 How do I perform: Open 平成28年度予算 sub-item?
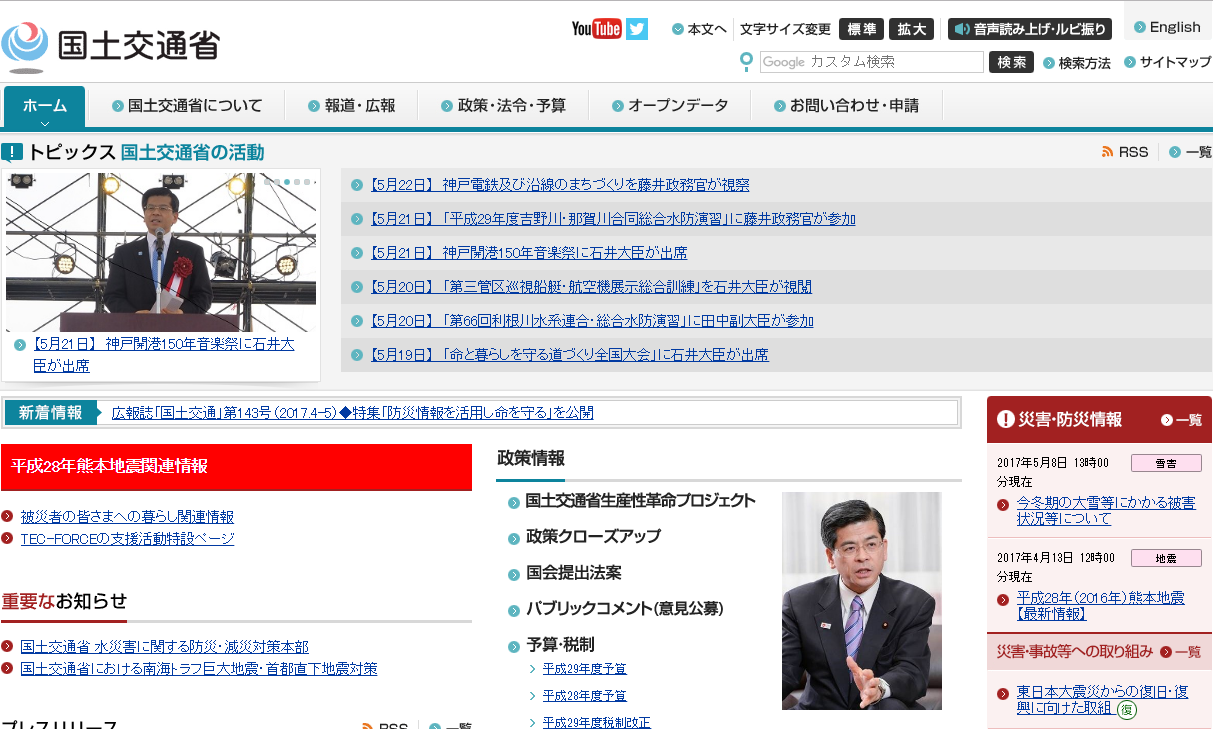point(584,696)
